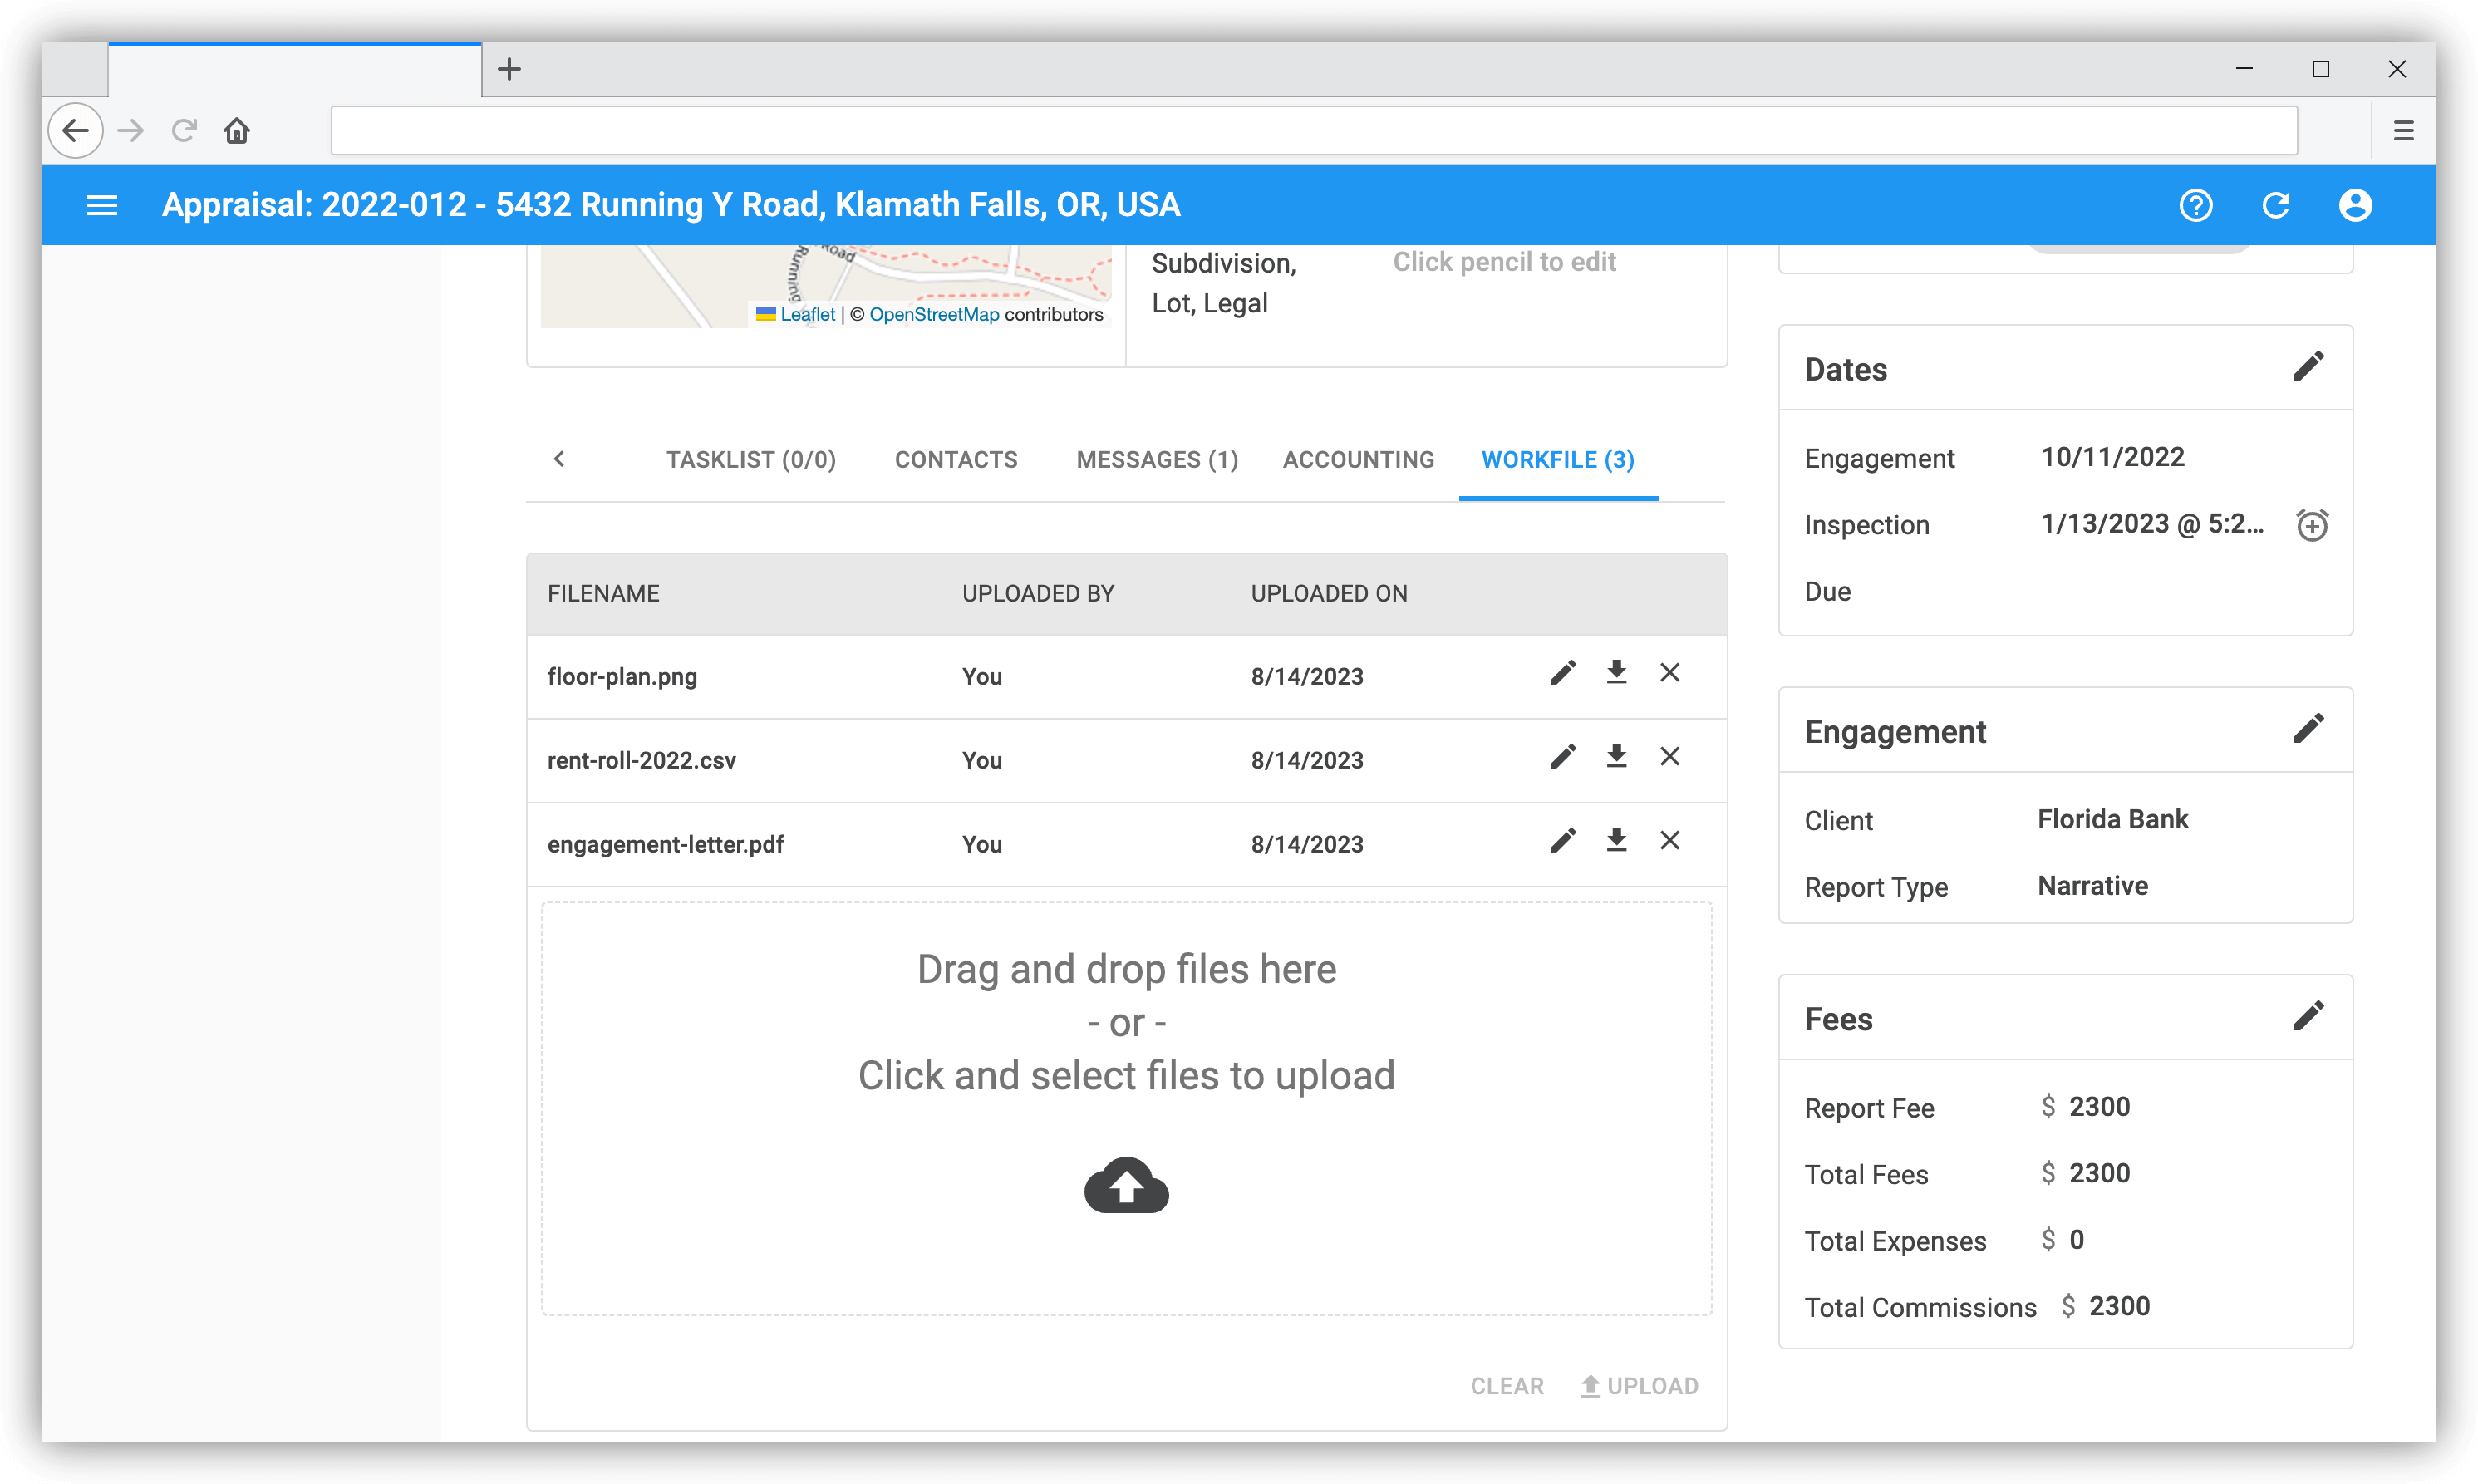The width and height of the screenshot is (2478, 1484).
Task: Open the user account profile icon
Action: coord(2354,205)
